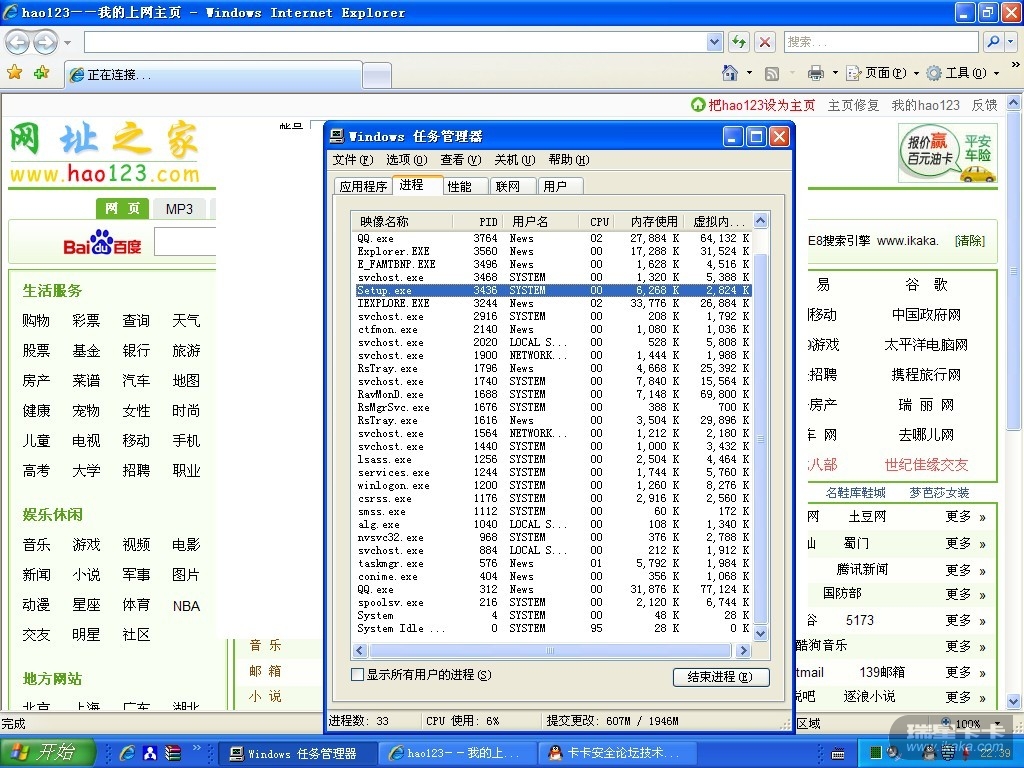Open Task Manager 帮助 menu

(569, 160)
